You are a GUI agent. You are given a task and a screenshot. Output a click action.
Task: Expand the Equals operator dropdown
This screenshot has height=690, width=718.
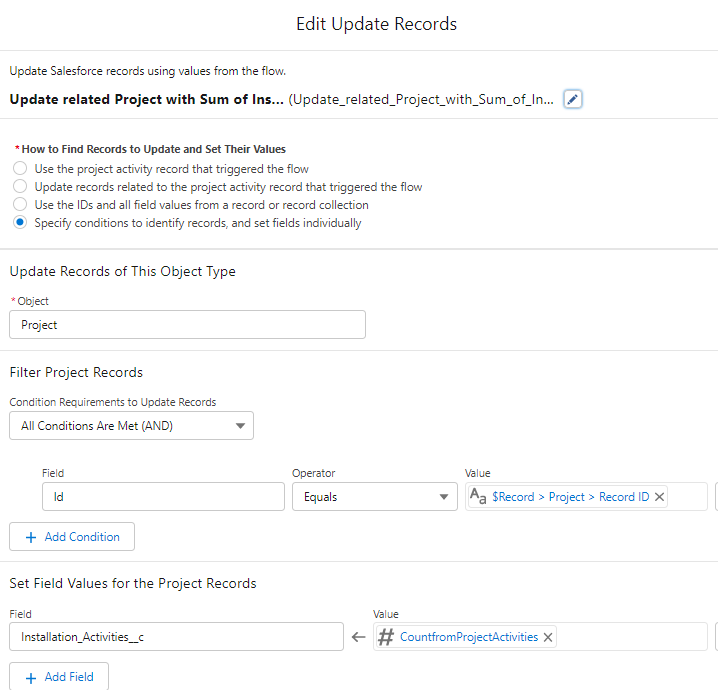coord(374,497)
